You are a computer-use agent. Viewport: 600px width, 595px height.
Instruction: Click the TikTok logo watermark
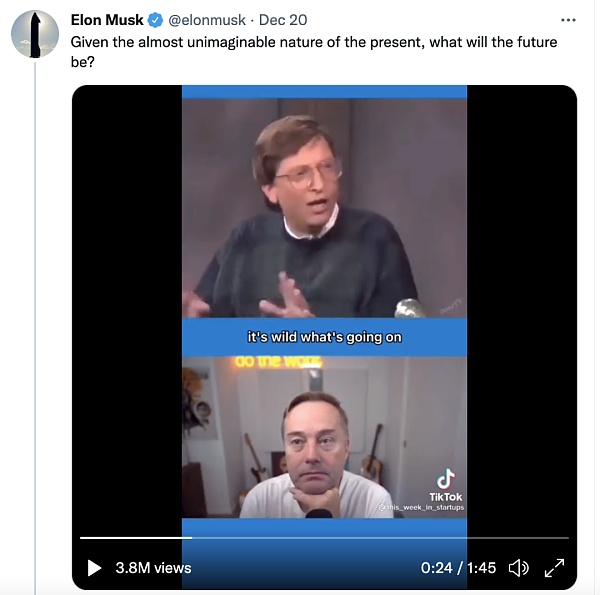click(x=446, y=485)
